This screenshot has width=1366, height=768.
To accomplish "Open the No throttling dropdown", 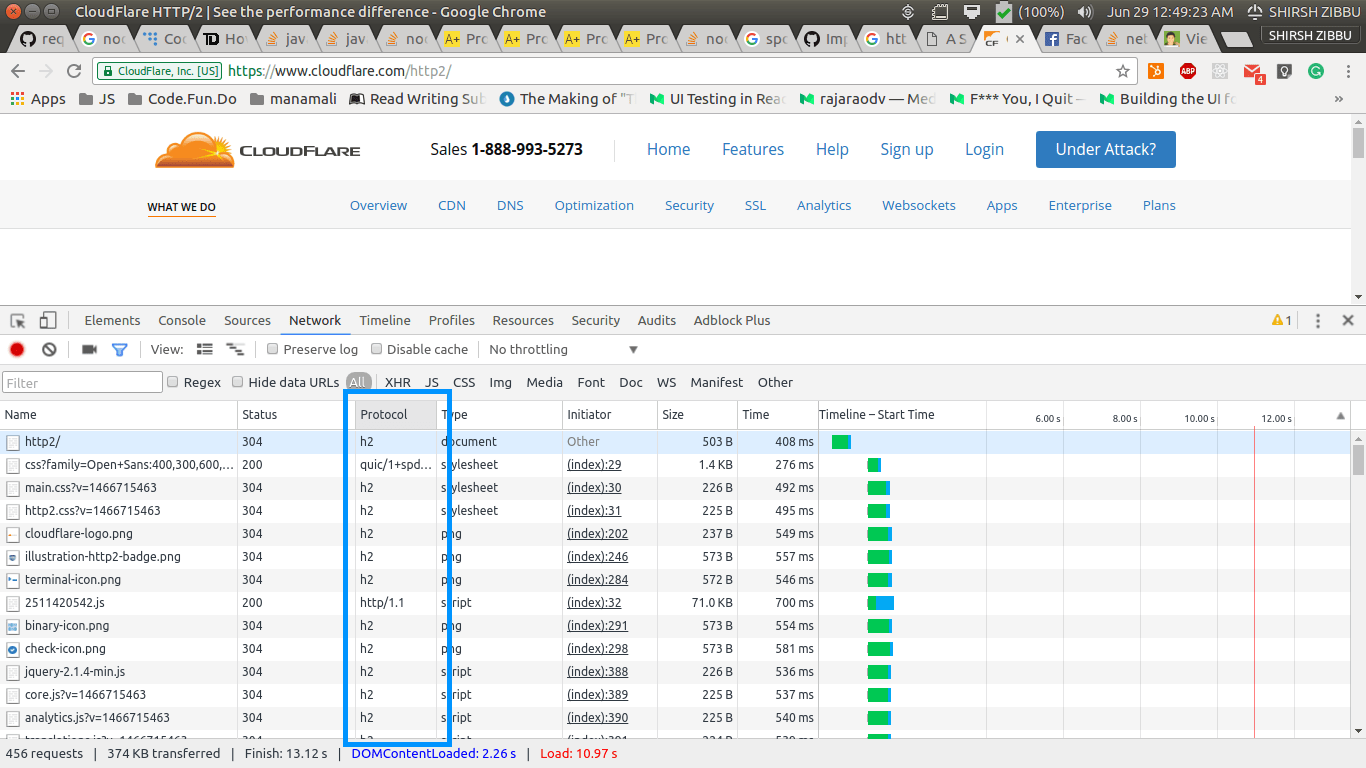I will point(563,349).
